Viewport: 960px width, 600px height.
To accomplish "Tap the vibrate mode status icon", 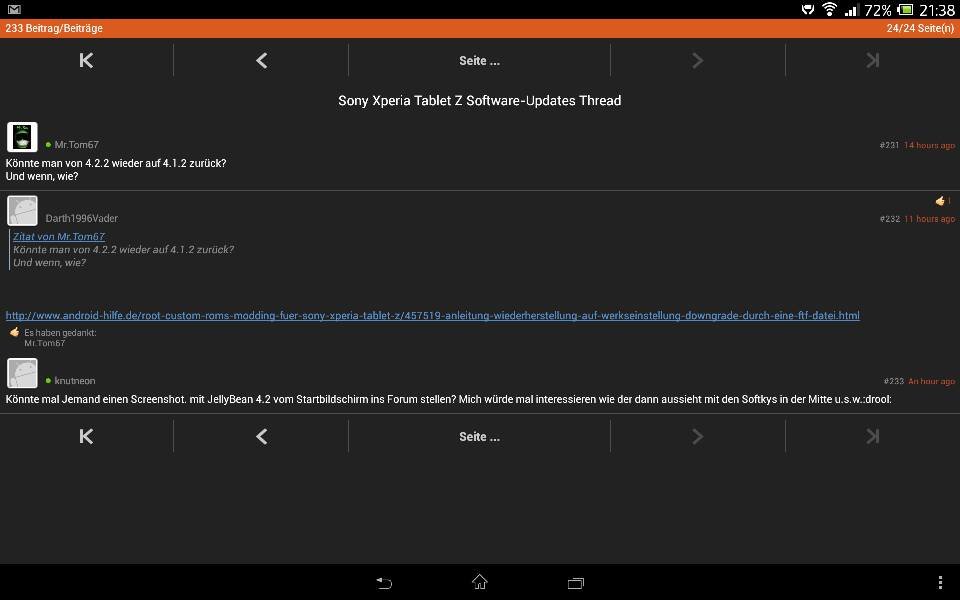I will pyautogui.click(x=808, y=9).
